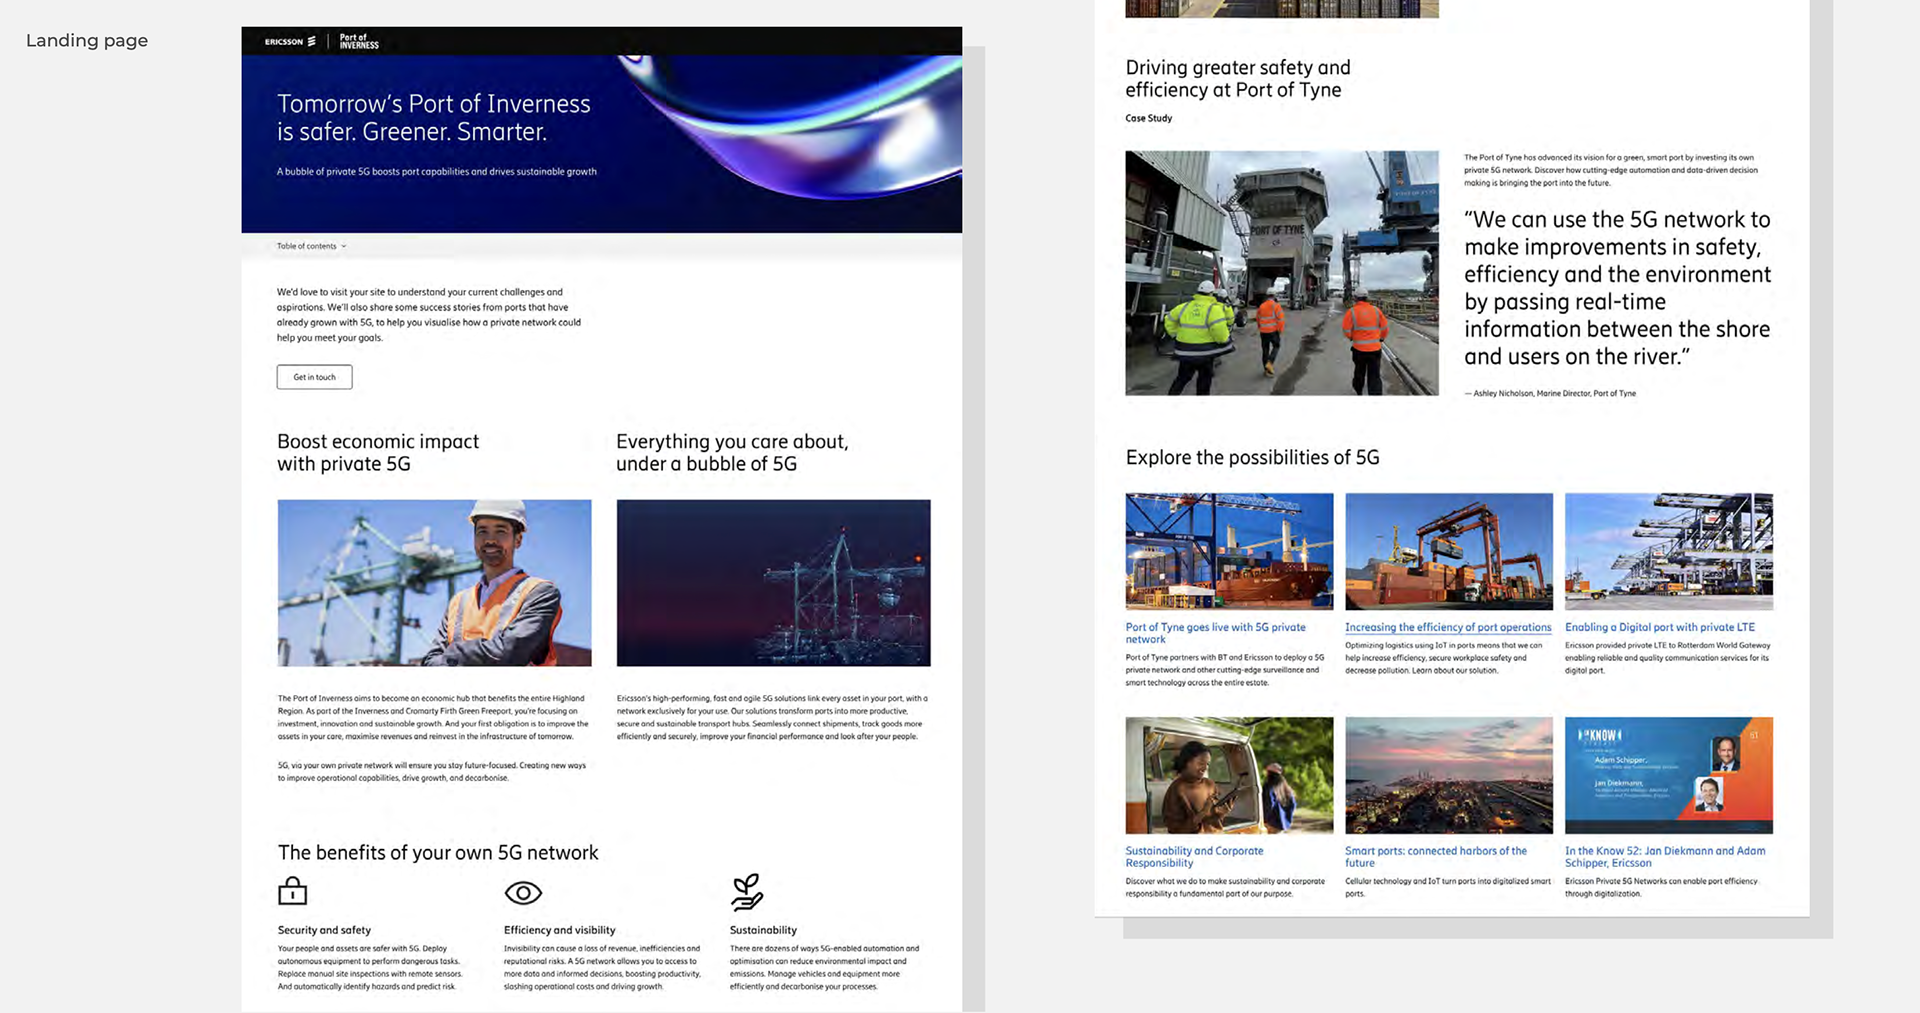Click the We can use the 5G network quote
This screenshot has height=1013, width=1920.
pos(1617,288)
